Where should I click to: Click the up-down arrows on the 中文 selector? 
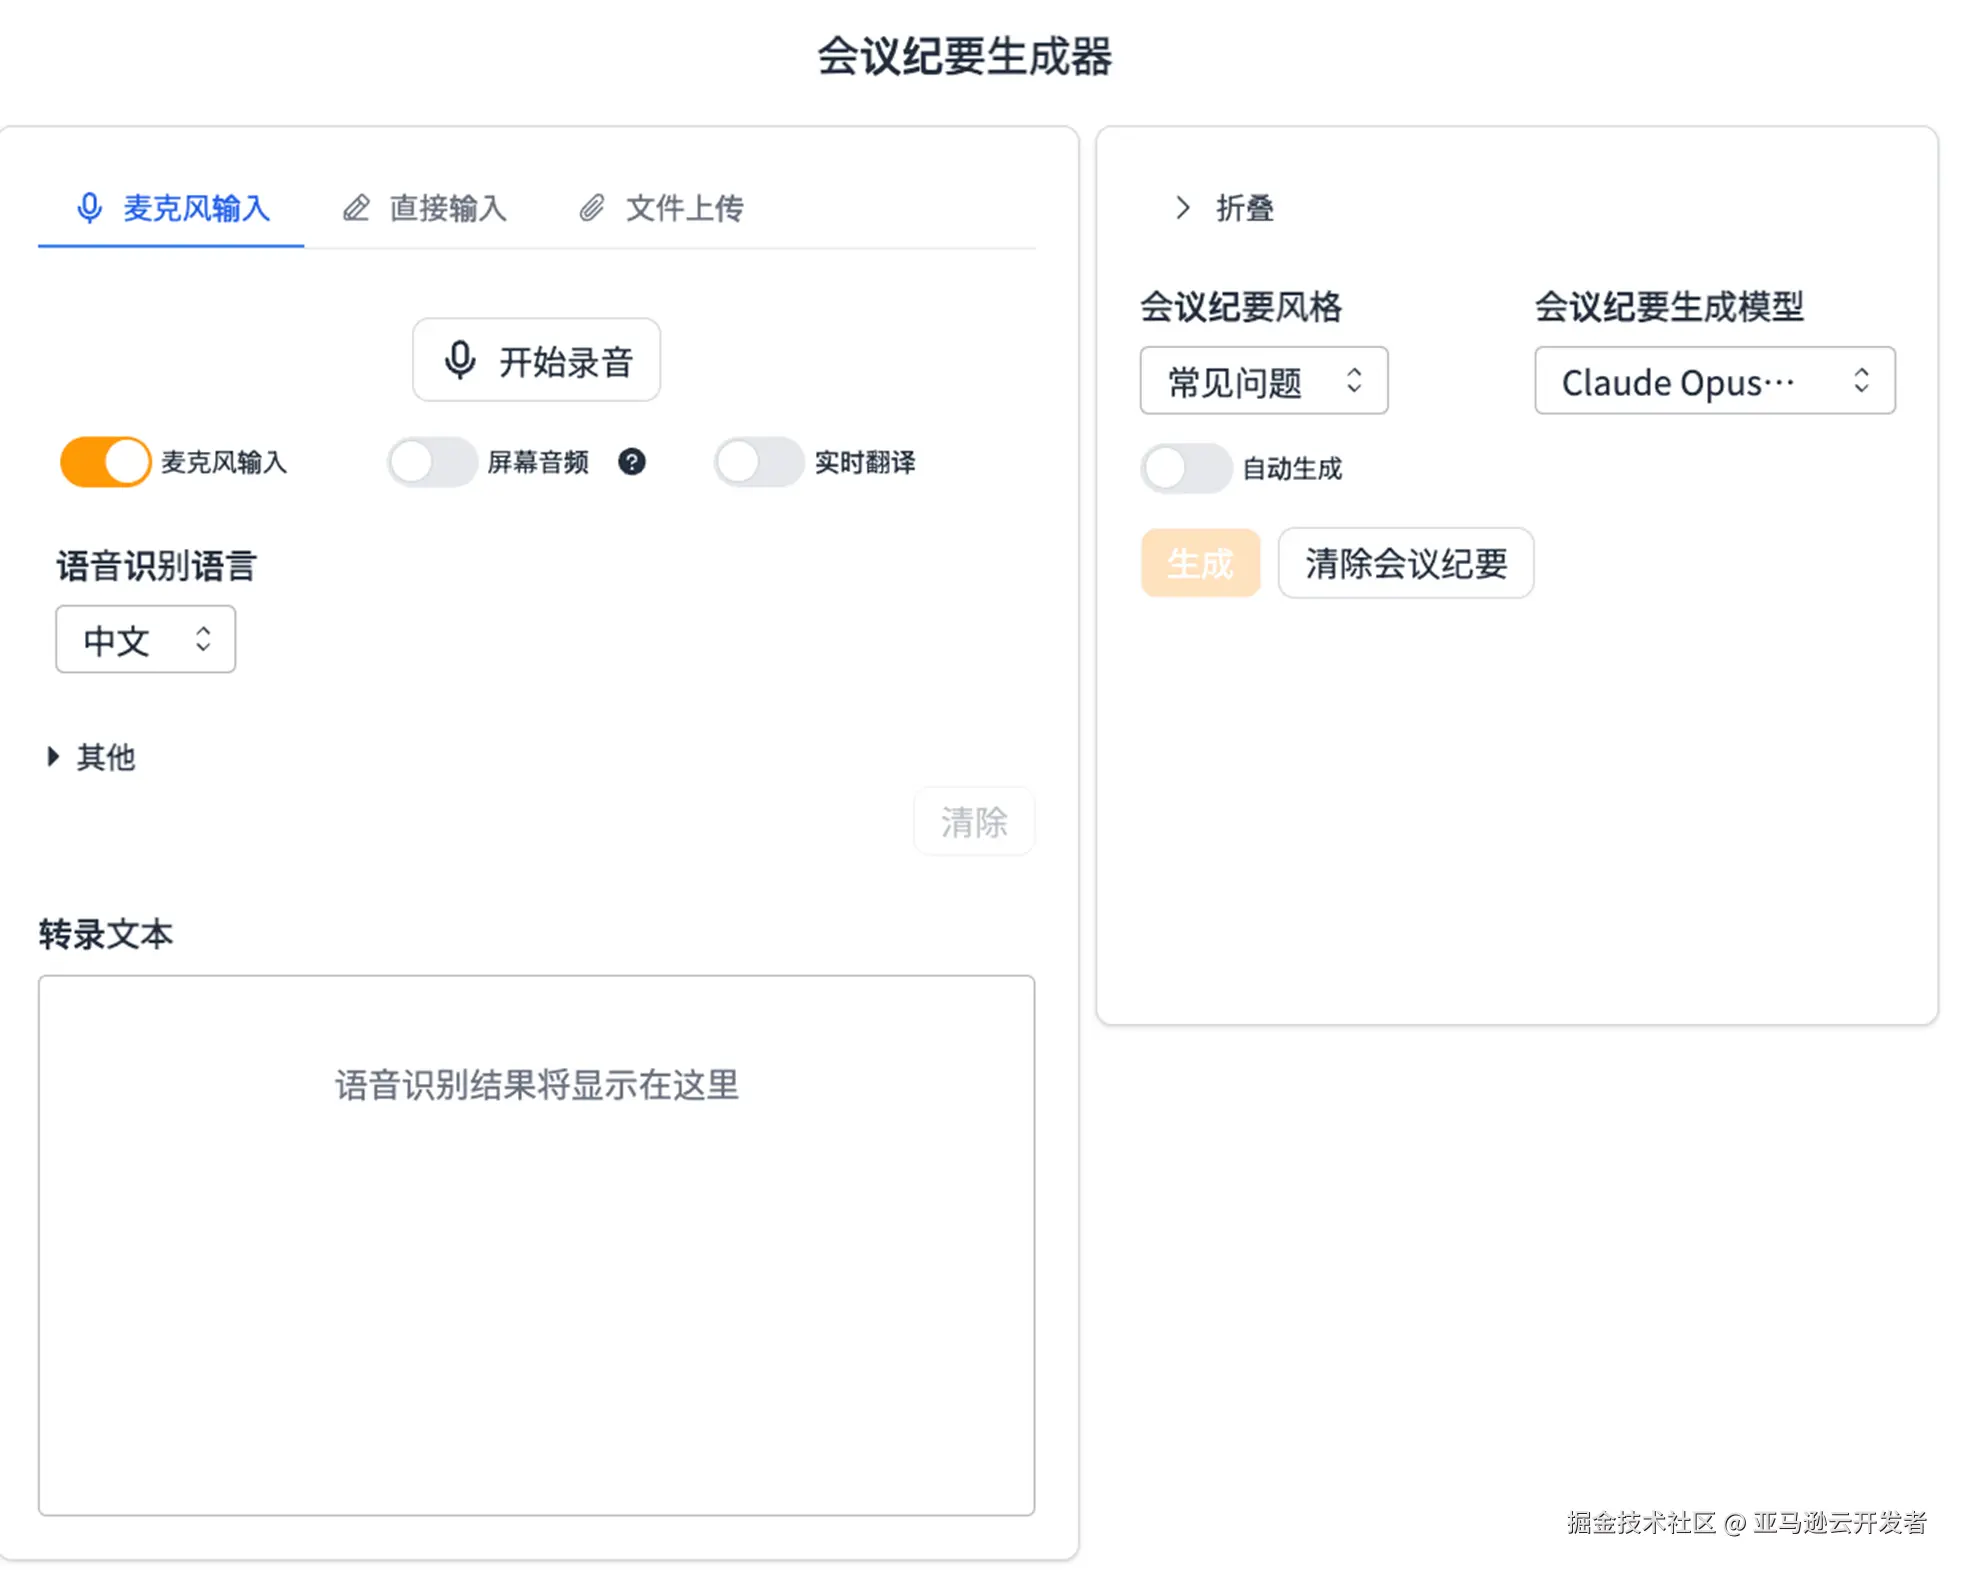point(203,639)
